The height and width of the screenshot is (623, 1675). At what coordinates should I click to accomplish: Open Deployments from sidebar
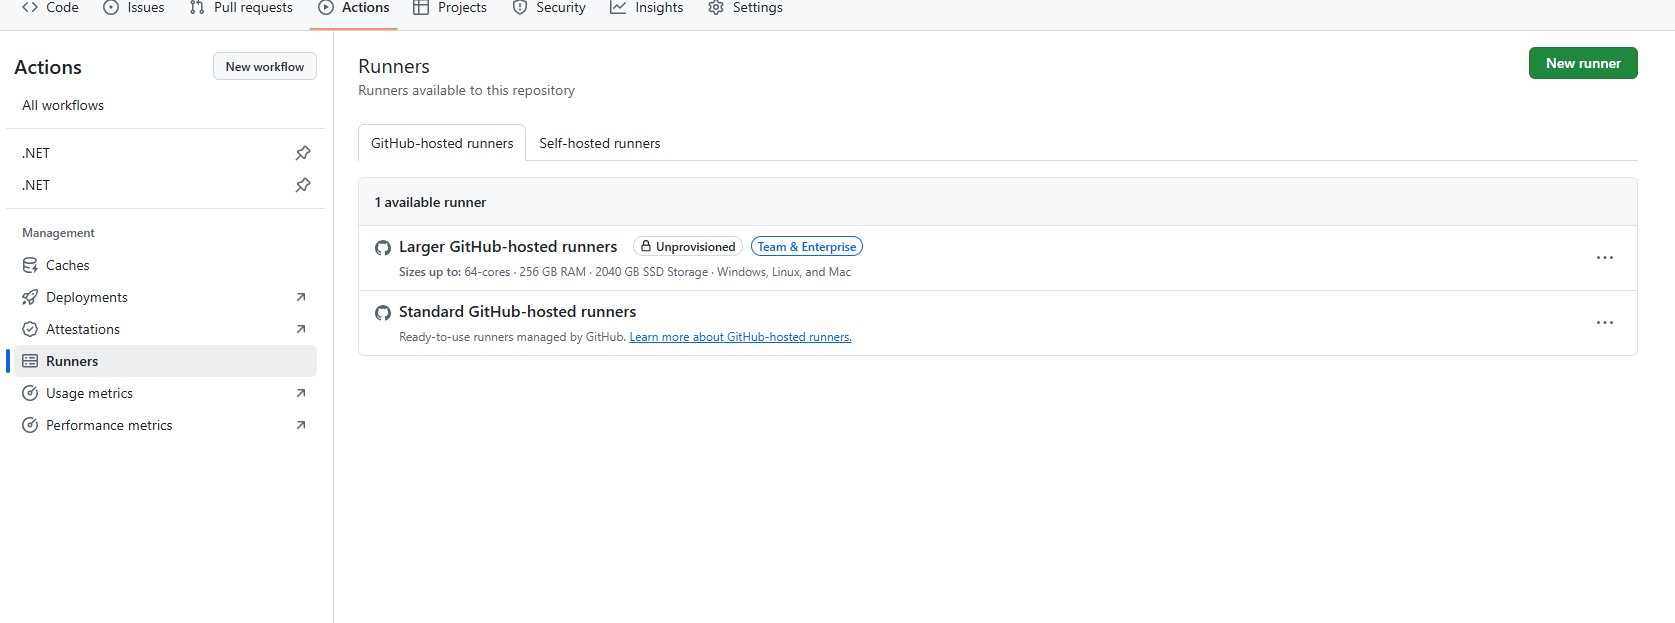pos(87,297)
